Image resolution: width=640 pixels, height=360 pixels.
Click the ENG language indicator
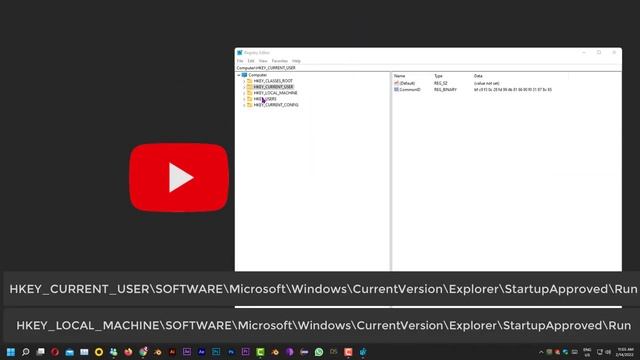click(x=587, y=352)
